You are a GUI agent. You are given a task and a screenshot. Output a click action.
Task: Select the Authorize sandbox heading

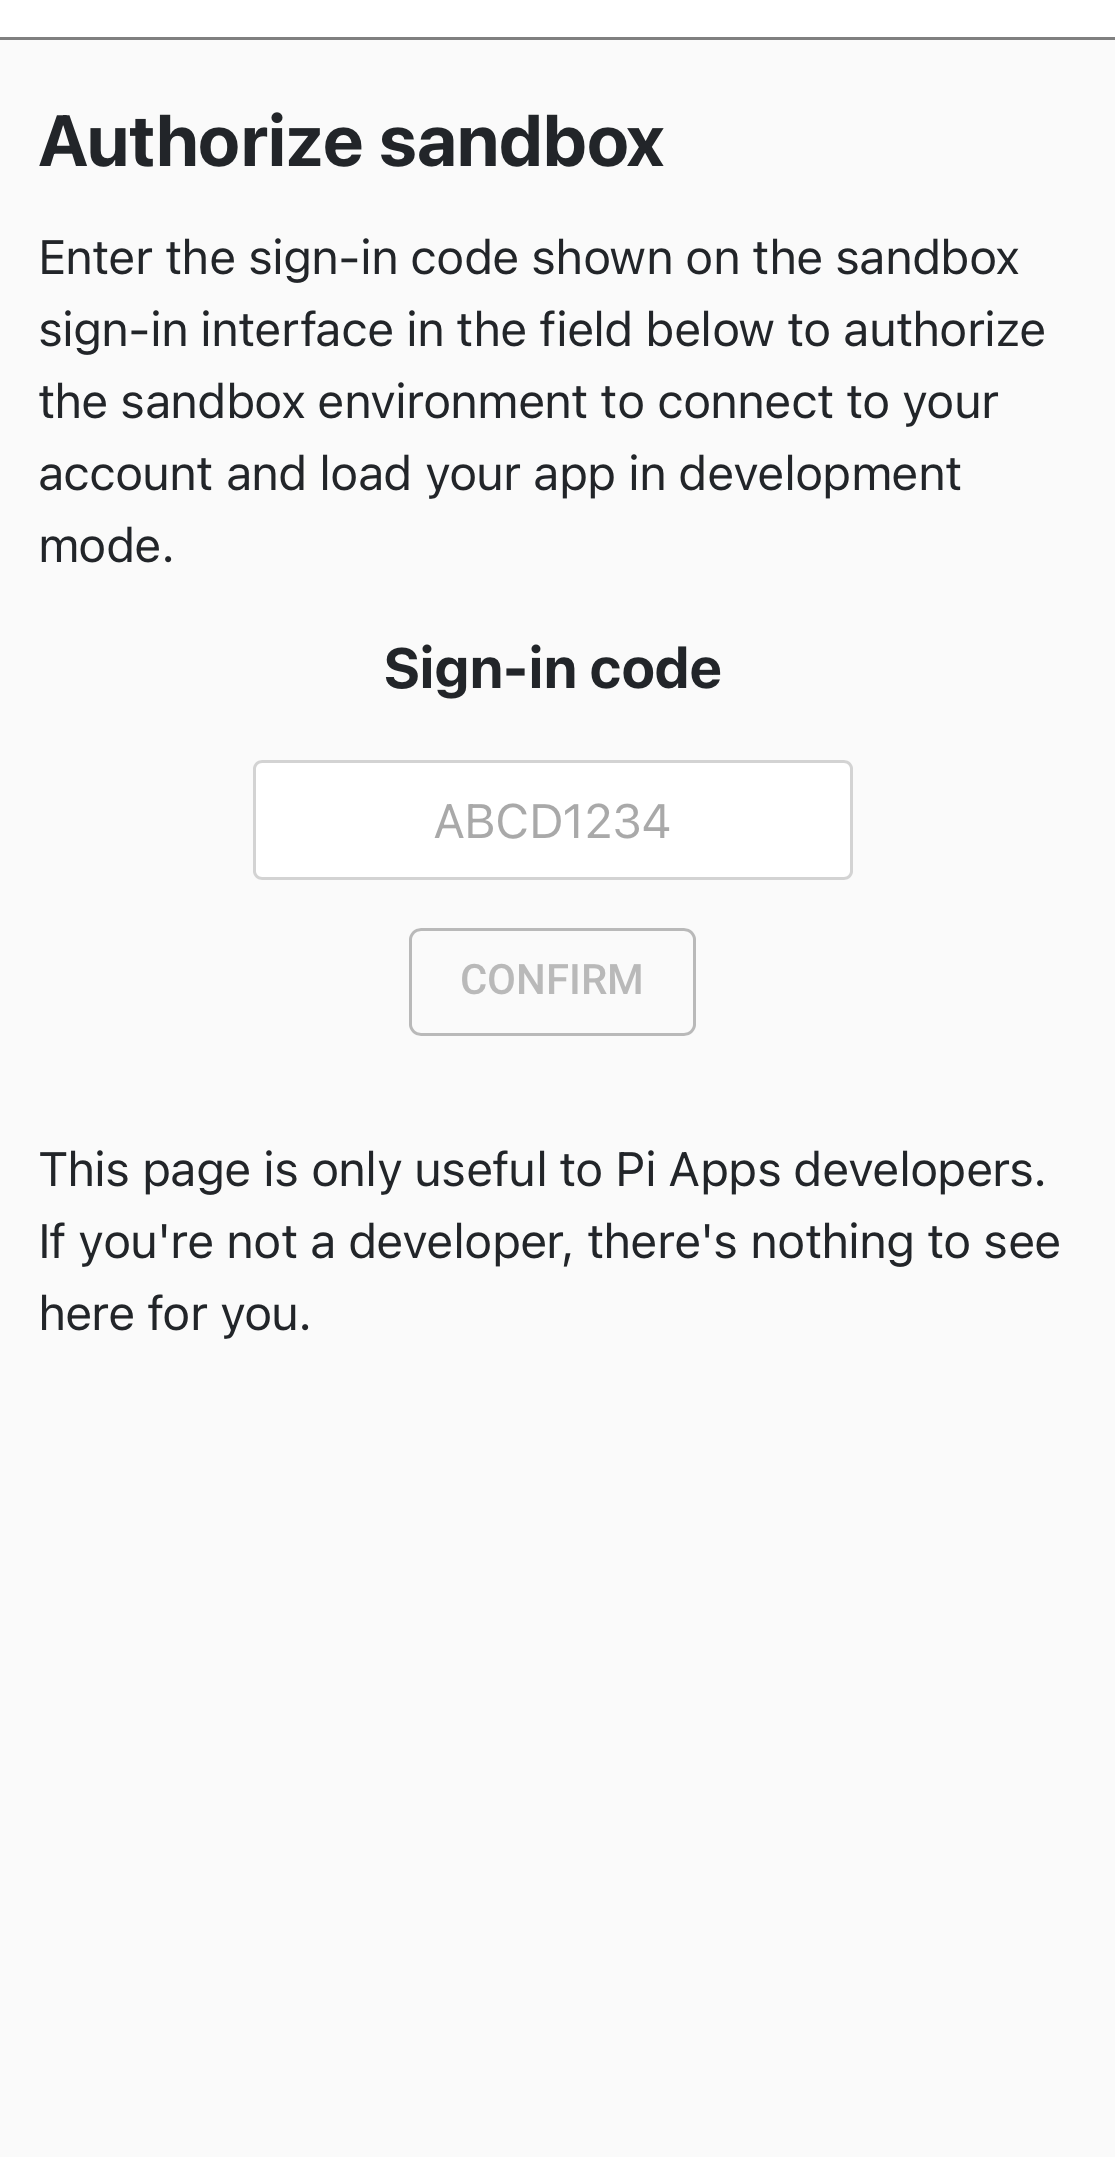[x=351, y=141]
